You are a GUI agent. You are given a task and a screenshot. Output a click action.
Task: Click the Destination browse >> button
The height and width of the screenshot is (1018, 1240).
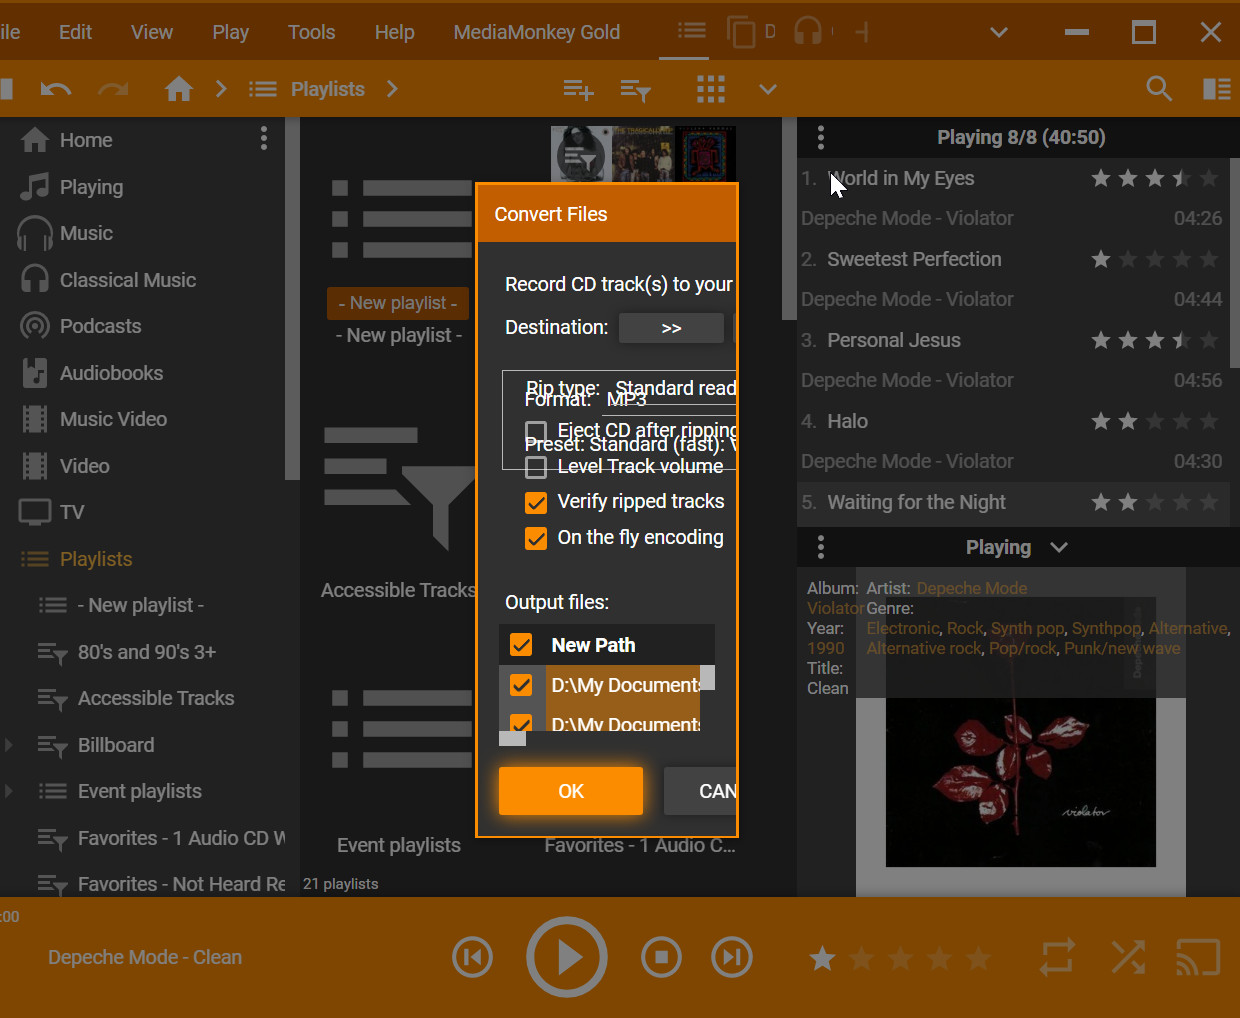671,328
